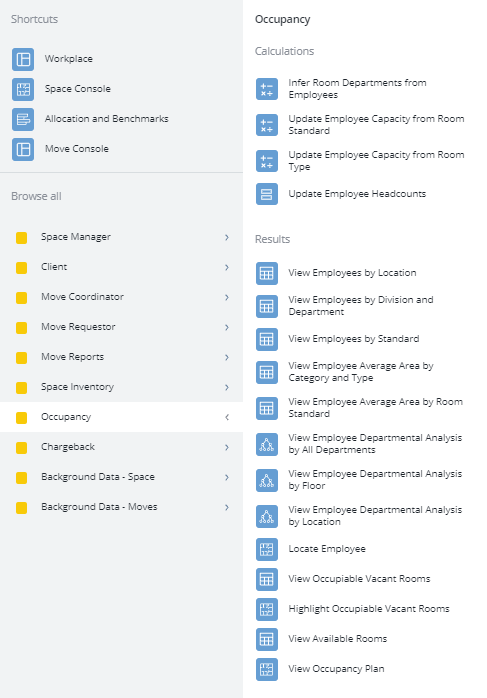The image size is (487, 698).
Task: Open View Employees by Standard report
Action: [353, 339]
